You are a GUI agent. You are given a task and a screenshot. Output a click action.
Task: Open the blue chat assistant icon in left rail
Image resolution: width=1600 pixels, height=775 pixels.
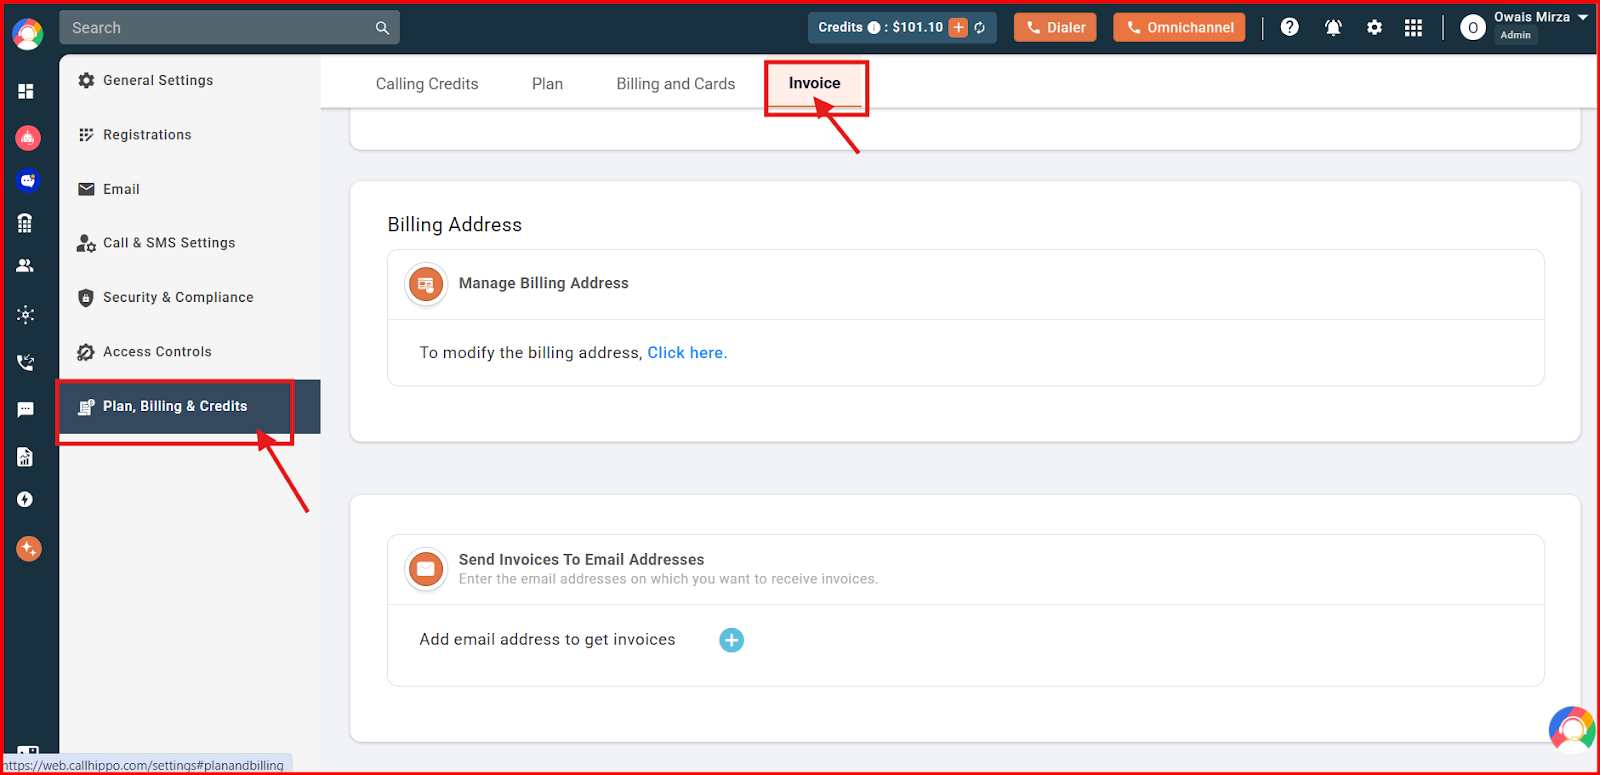(x=28, y=181)
